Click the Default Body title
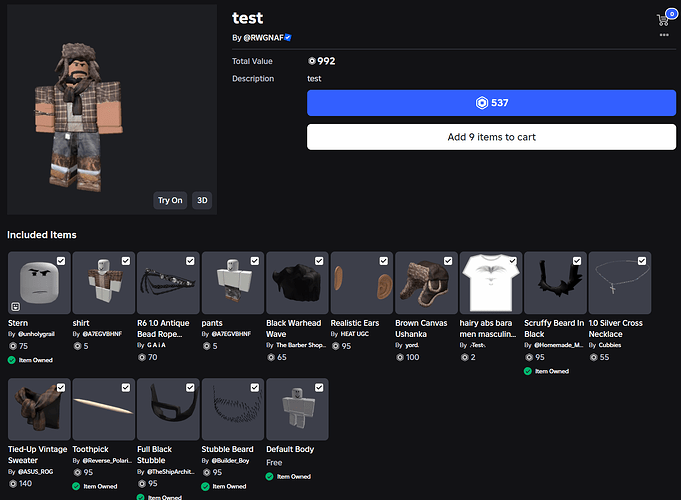 coord(290,450)
